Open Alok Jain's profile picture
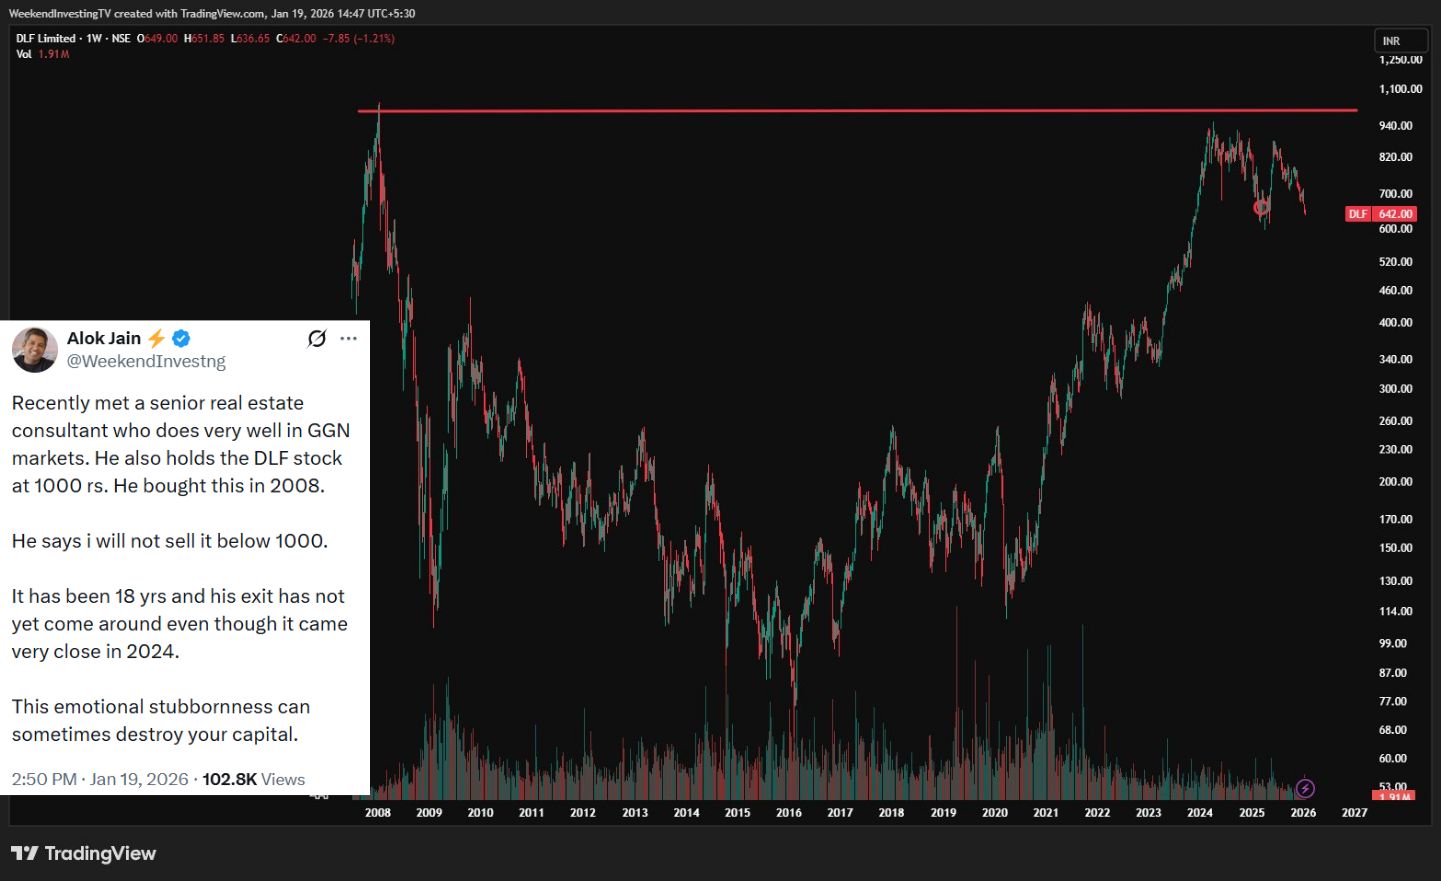1442x881 pixels. (34, 349)
